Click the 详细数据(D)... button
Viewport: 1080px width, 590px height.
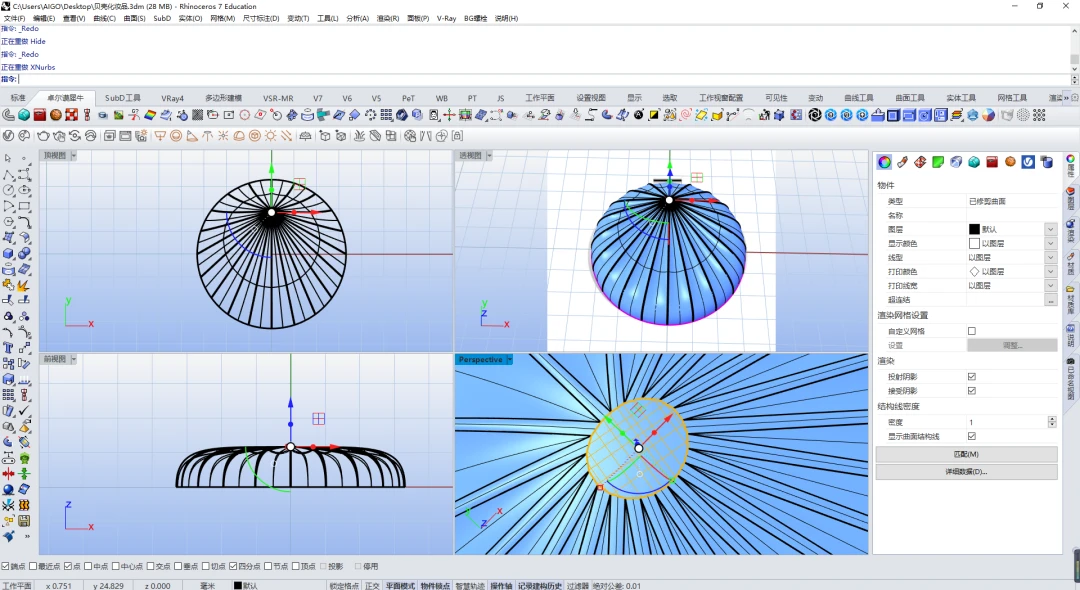tap(966, 472)
